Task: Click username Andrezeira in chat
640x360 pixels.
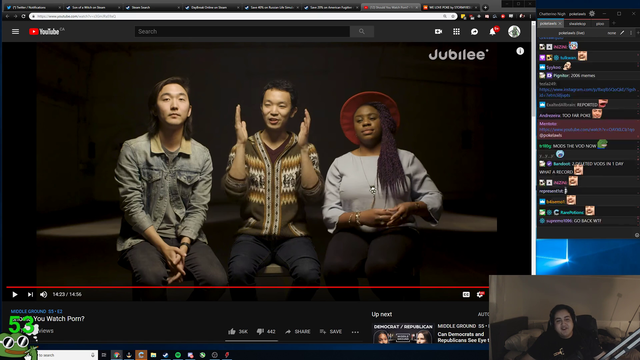Action: (x=550, y=116)
